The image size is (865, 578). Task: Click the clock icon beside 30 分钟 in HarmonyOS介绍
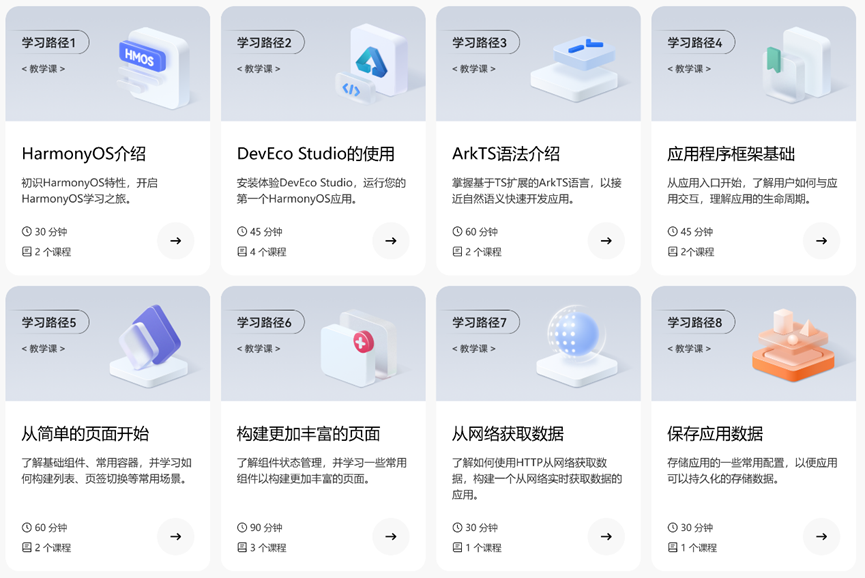coord(26,232)
